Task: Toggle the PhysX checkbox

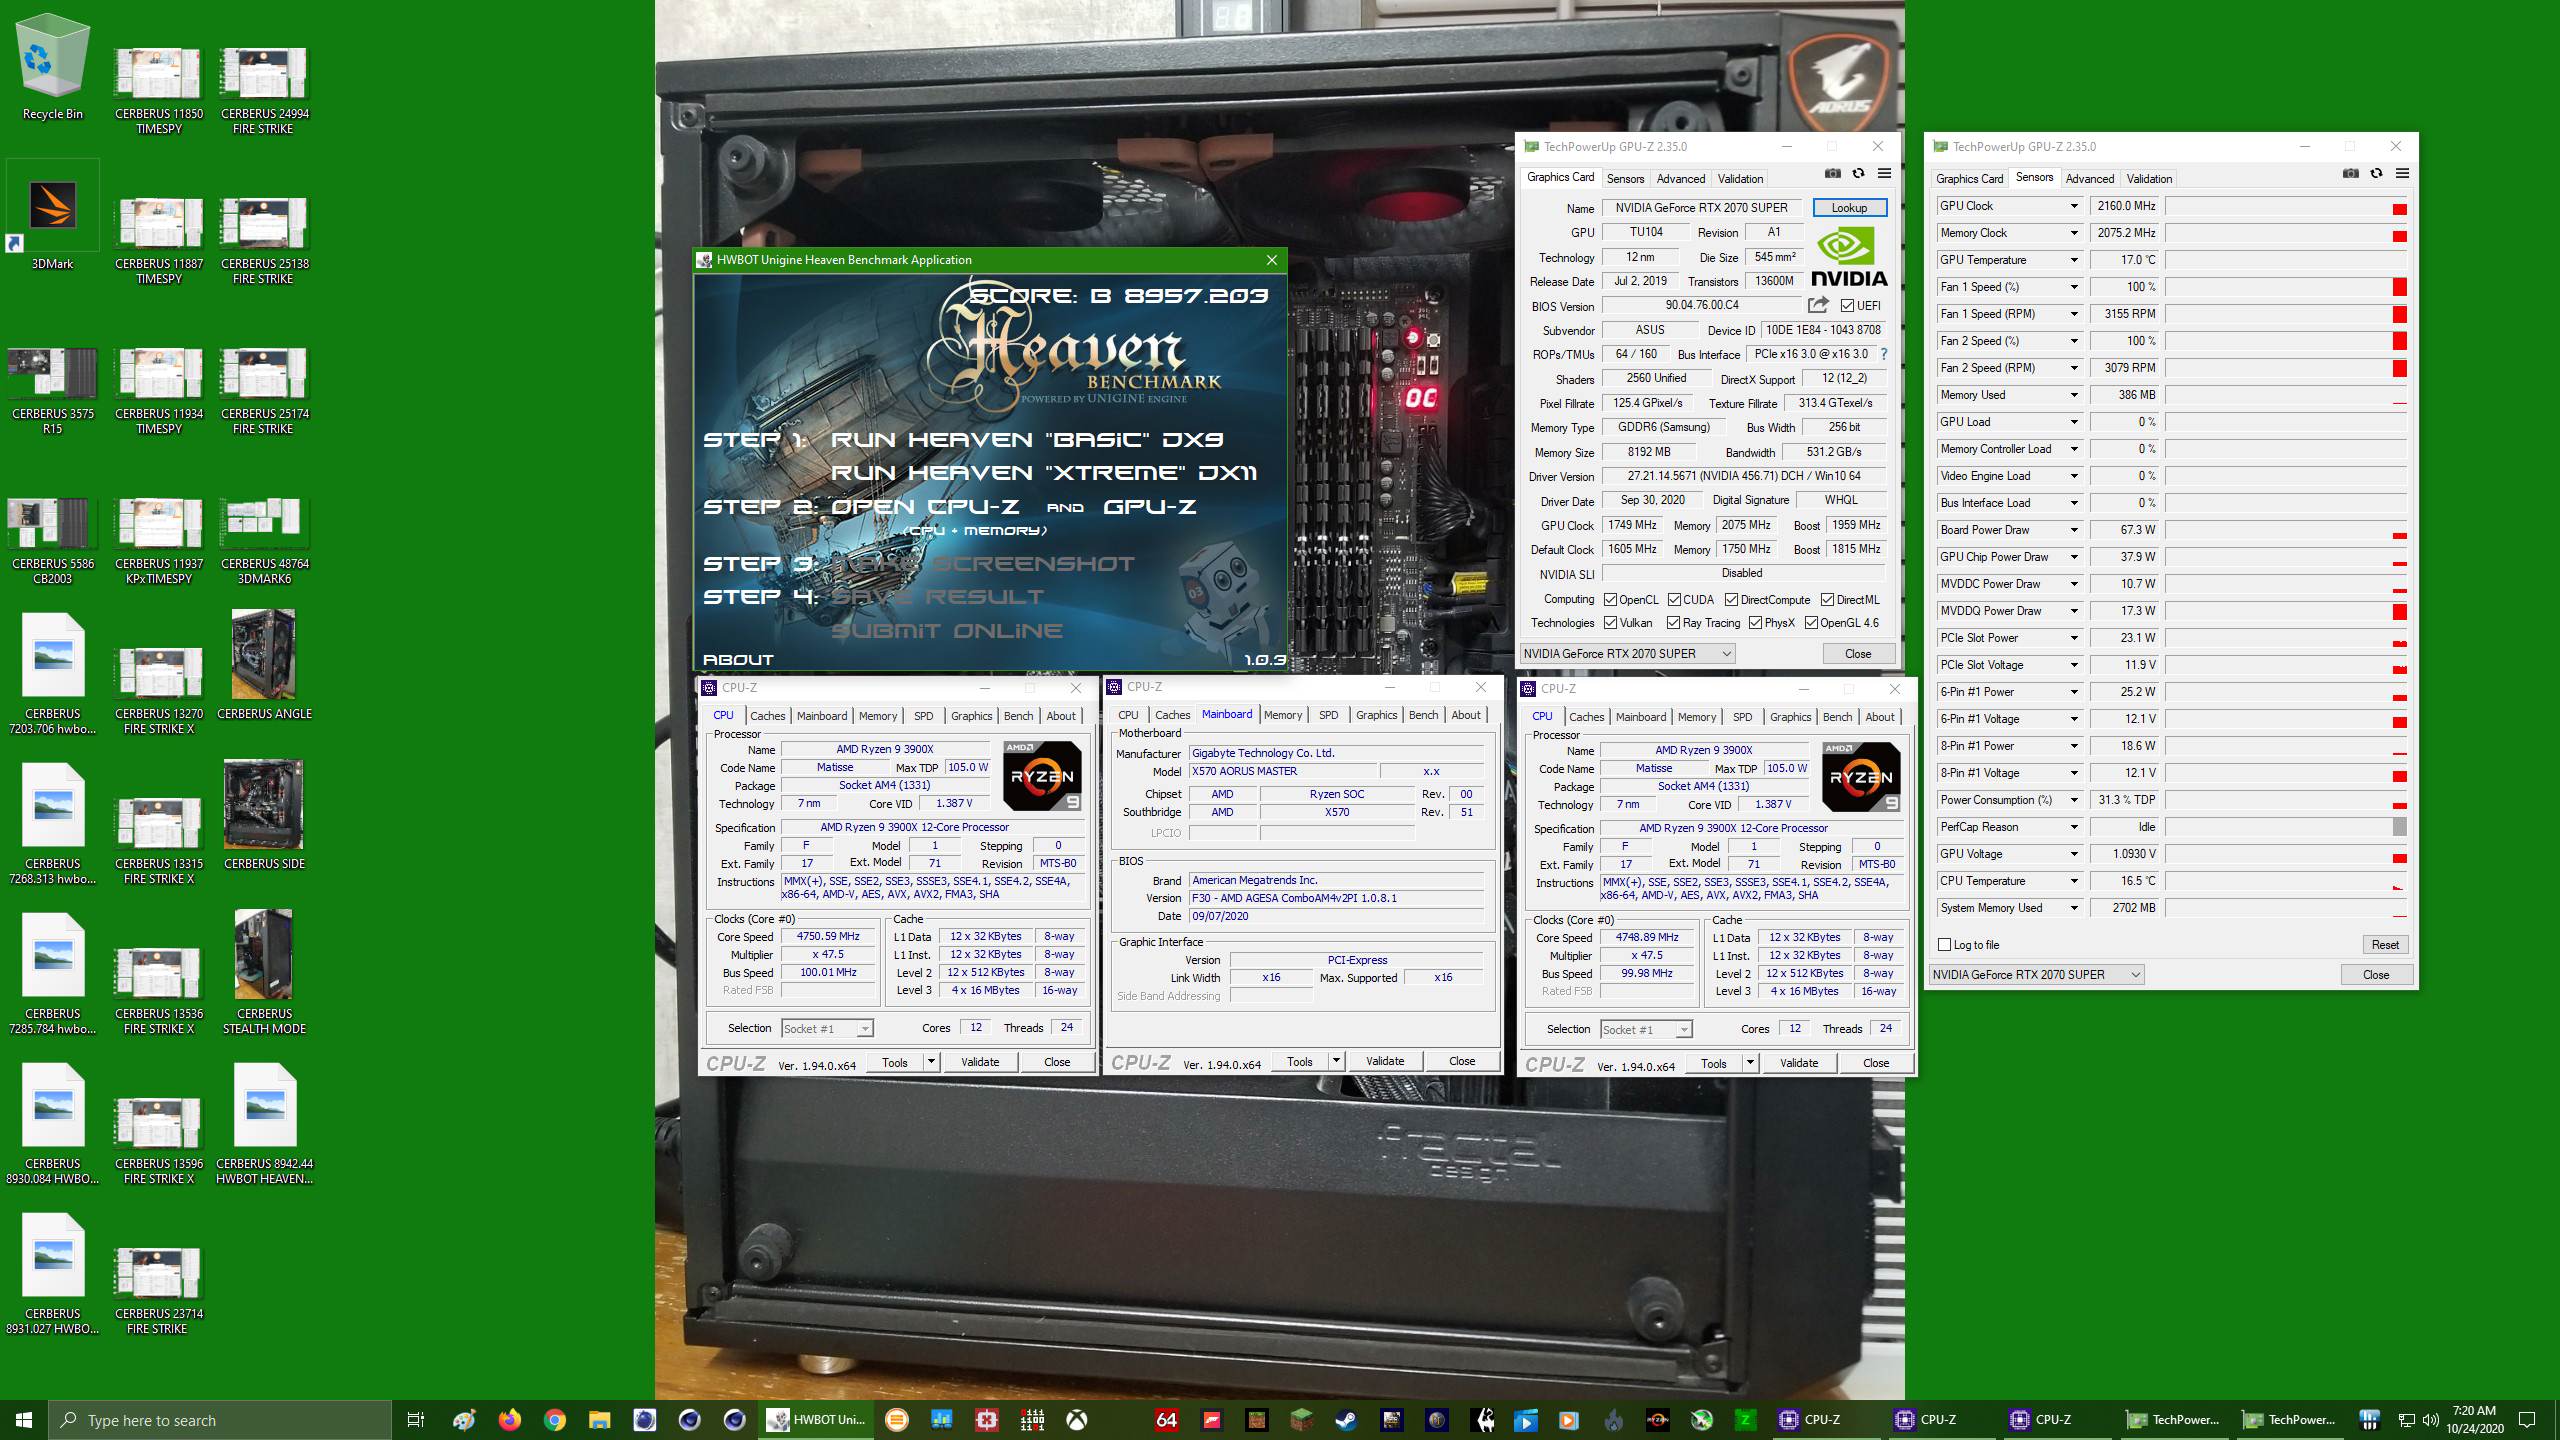Action: coord(1755,623)
